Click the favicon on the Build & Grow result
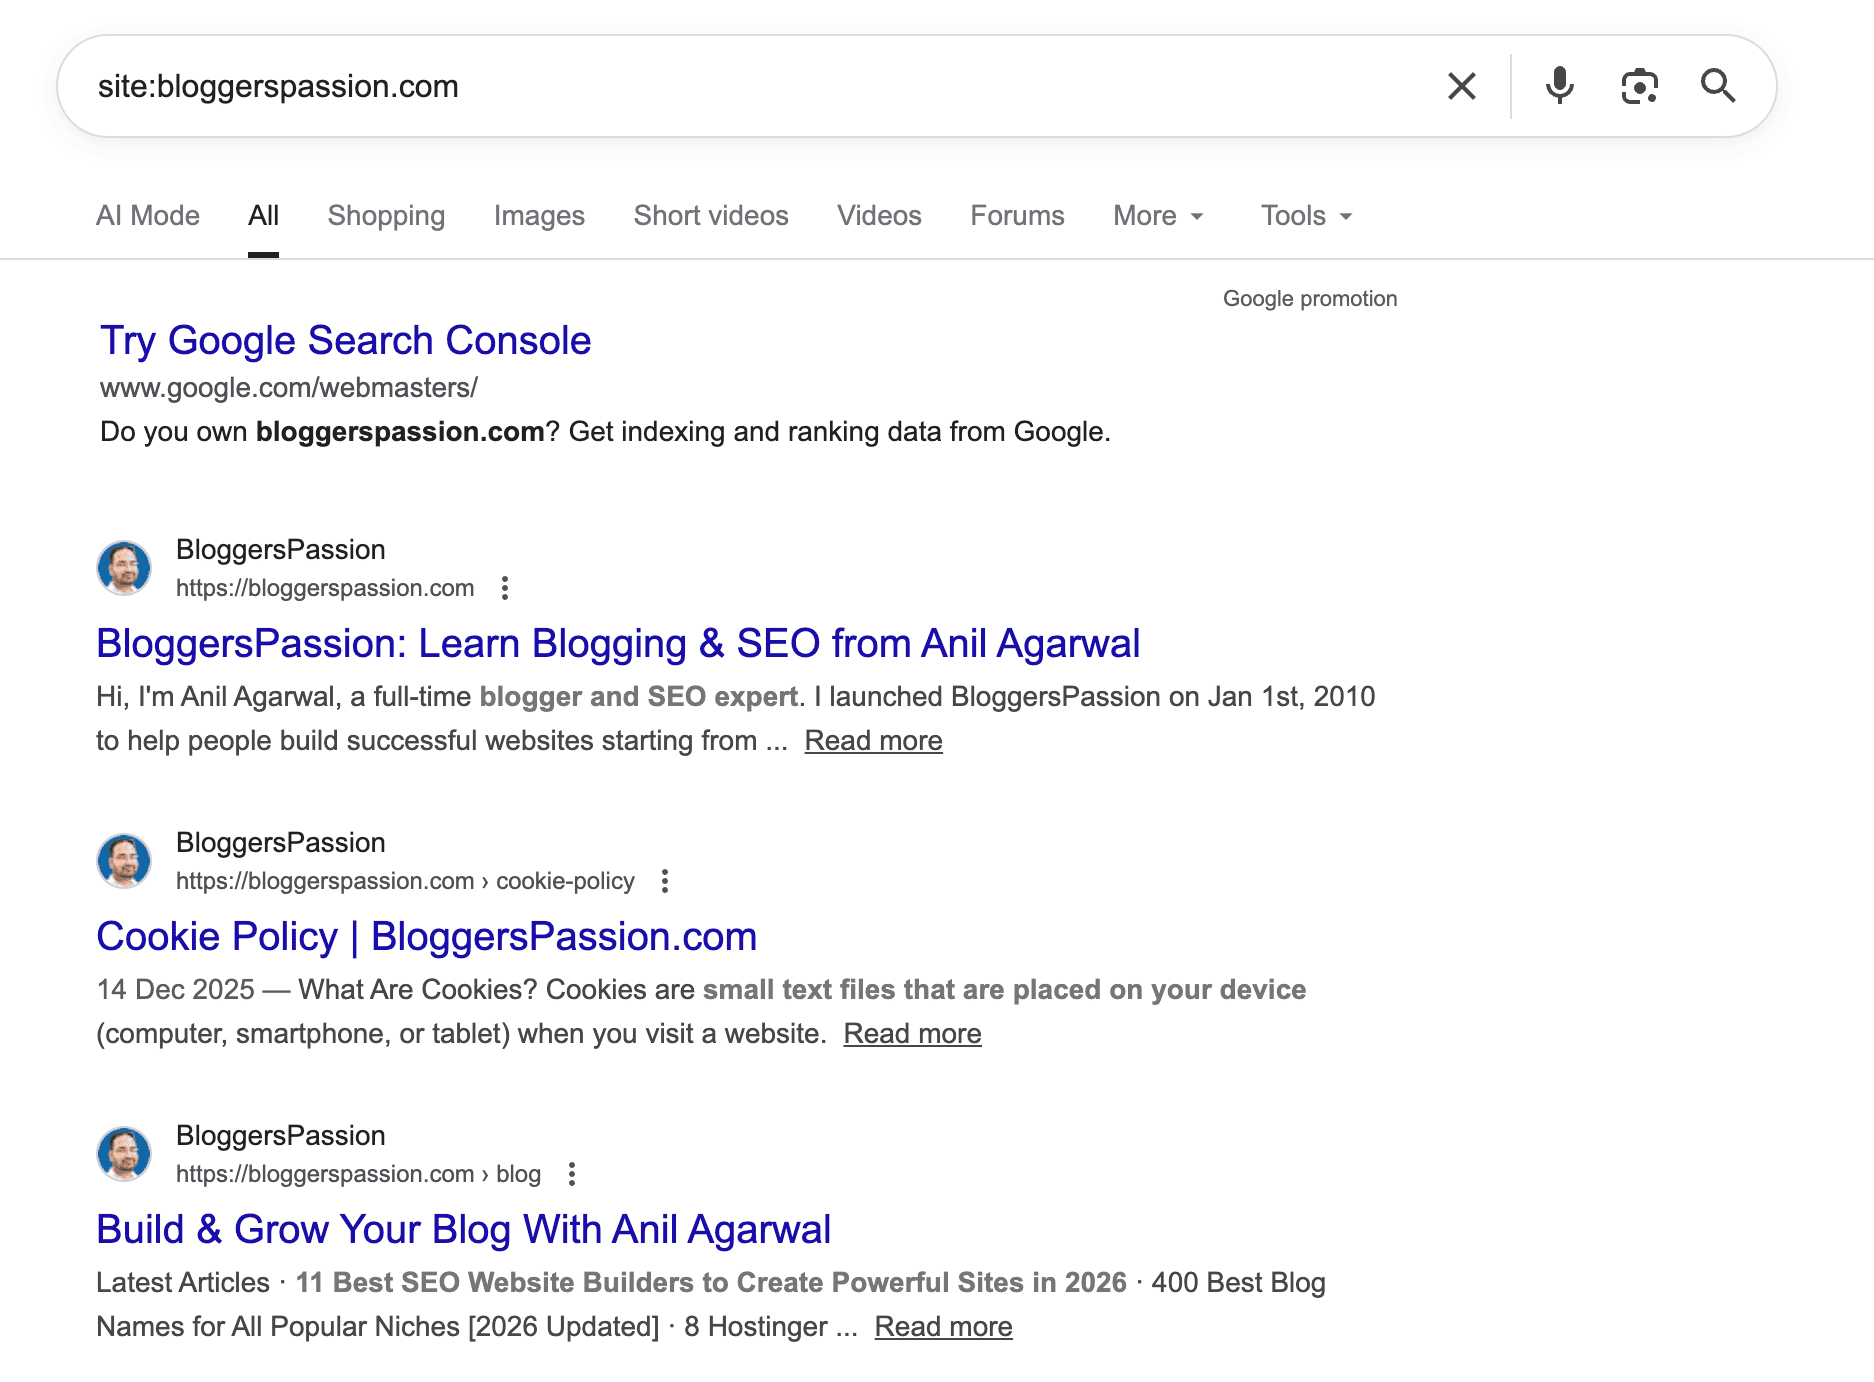The image size is (1874, 1382). [124, 1153]
